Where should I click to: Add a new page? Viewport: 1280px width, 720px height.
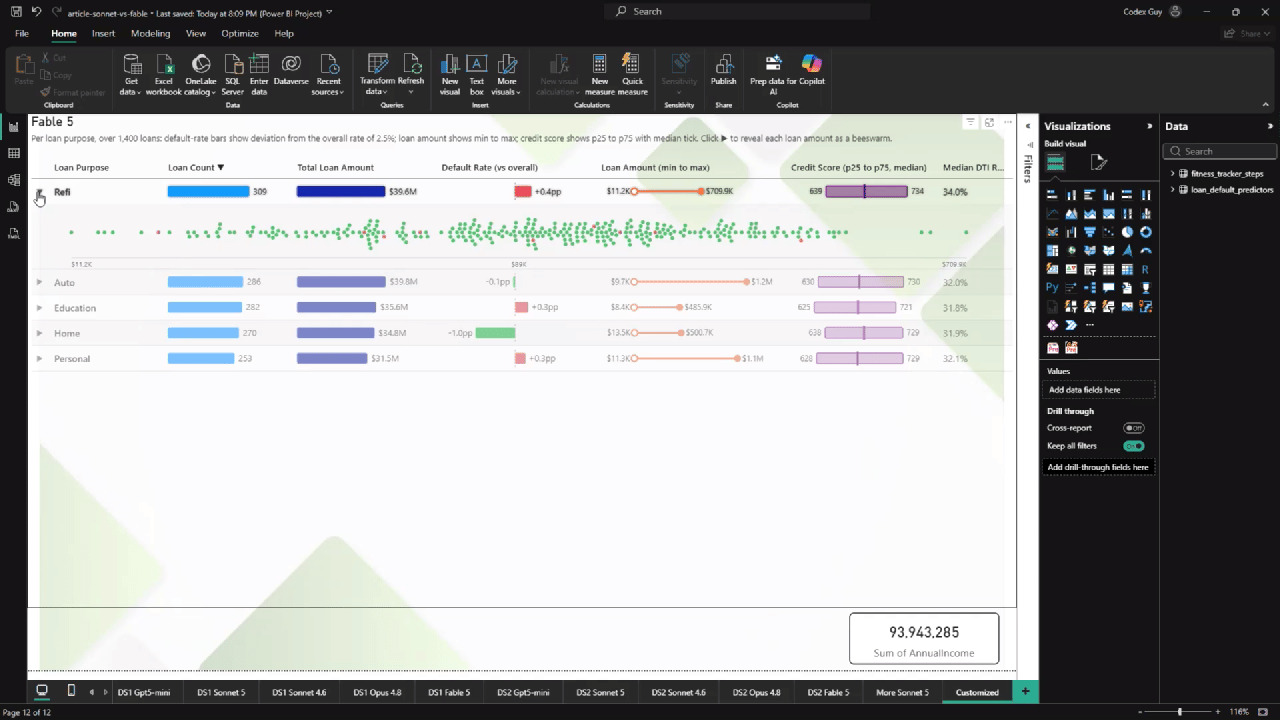point(1025,691)
